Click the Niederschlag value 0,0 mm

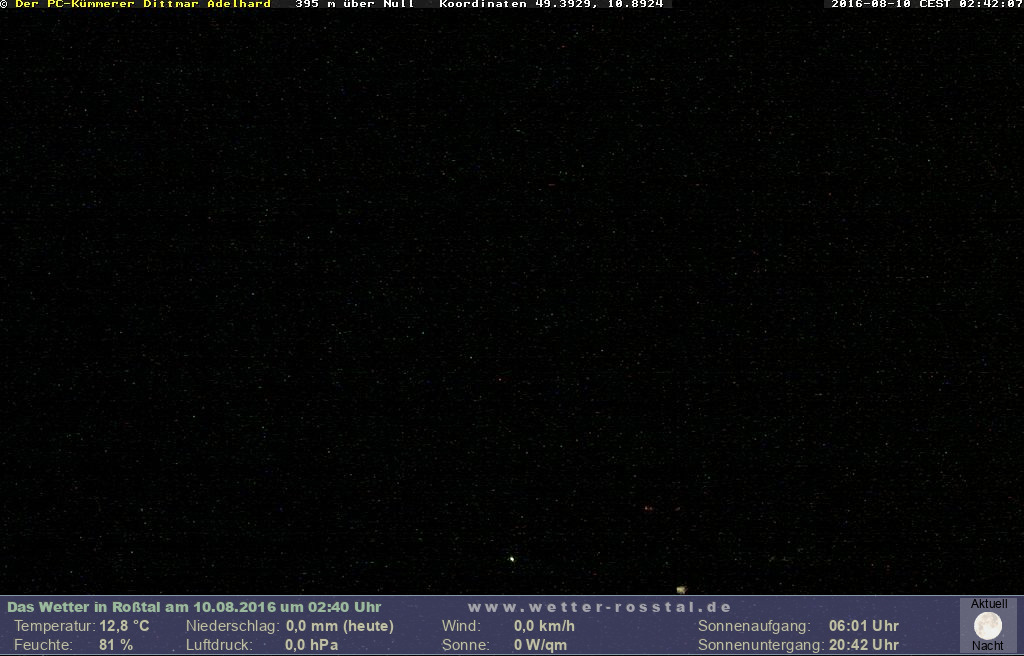coord(339,626)
